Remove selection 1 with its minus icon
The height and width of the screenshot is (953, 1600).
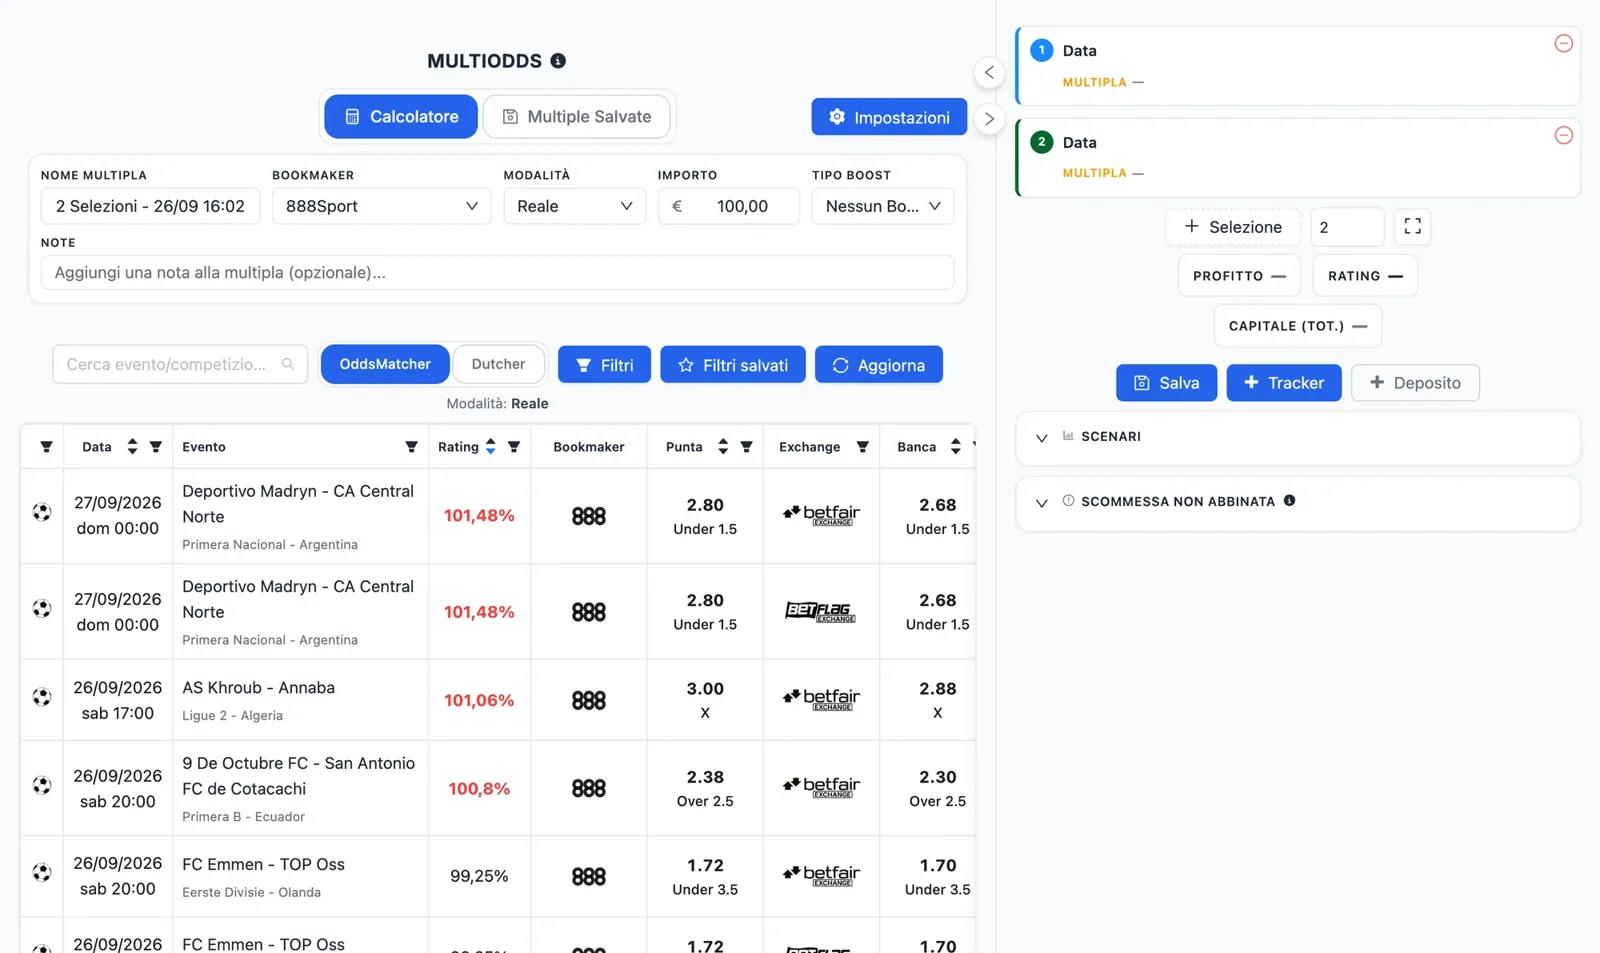pyautogui.click(x=1564, y=43)
